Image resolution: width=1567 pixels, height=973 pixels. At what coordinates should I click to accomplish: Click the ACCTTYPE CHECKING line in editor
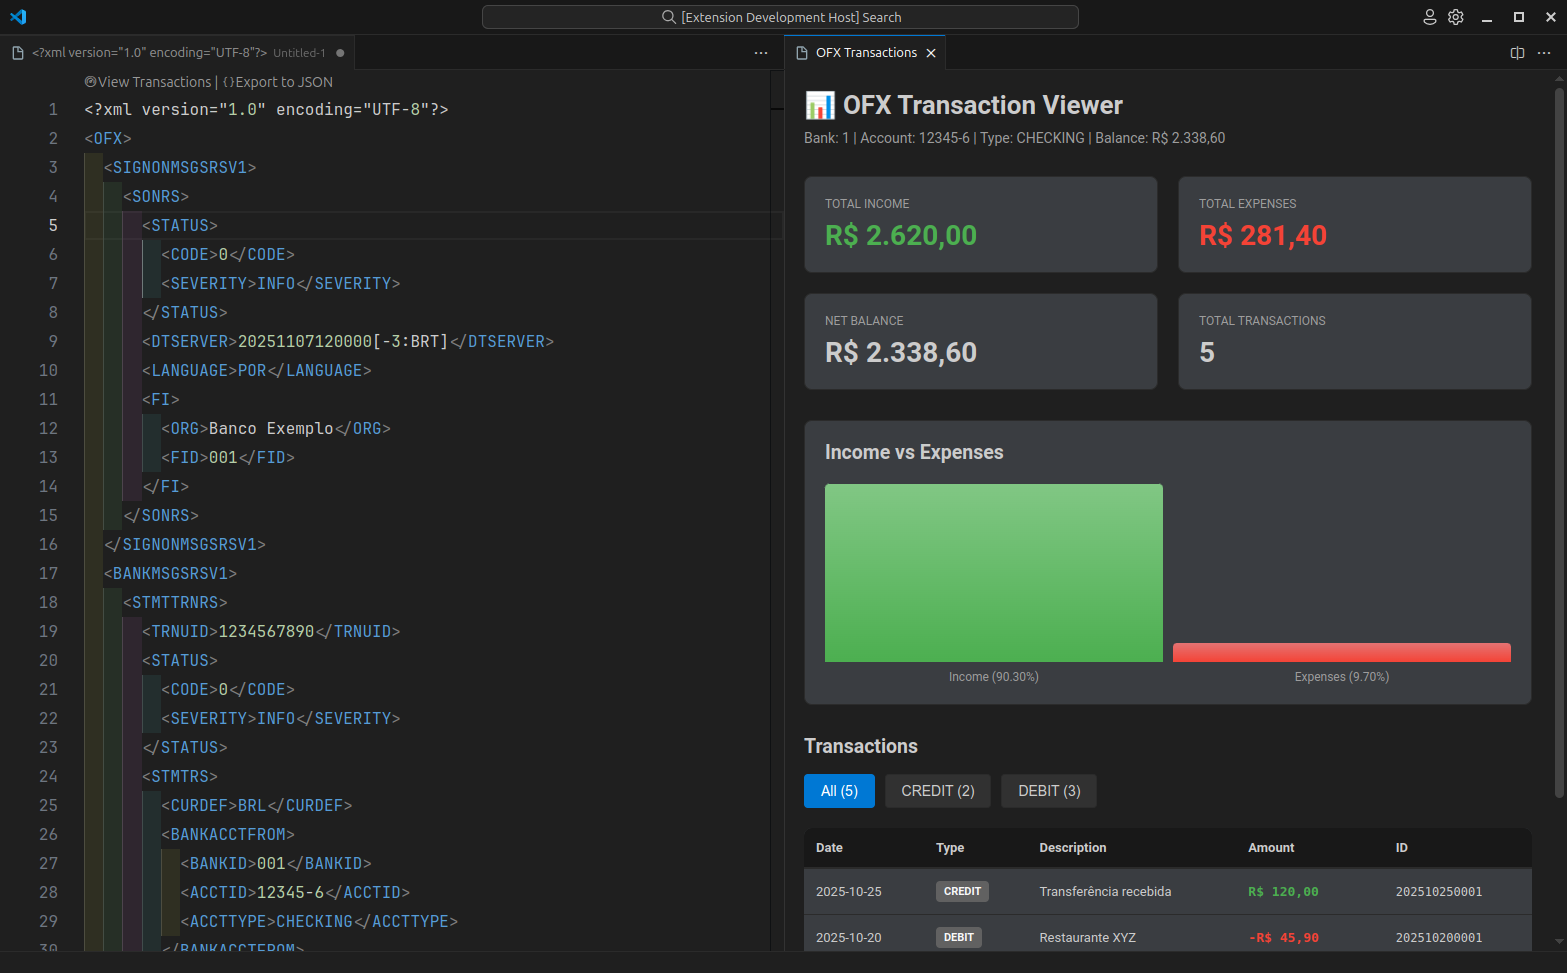coord(319,921)
